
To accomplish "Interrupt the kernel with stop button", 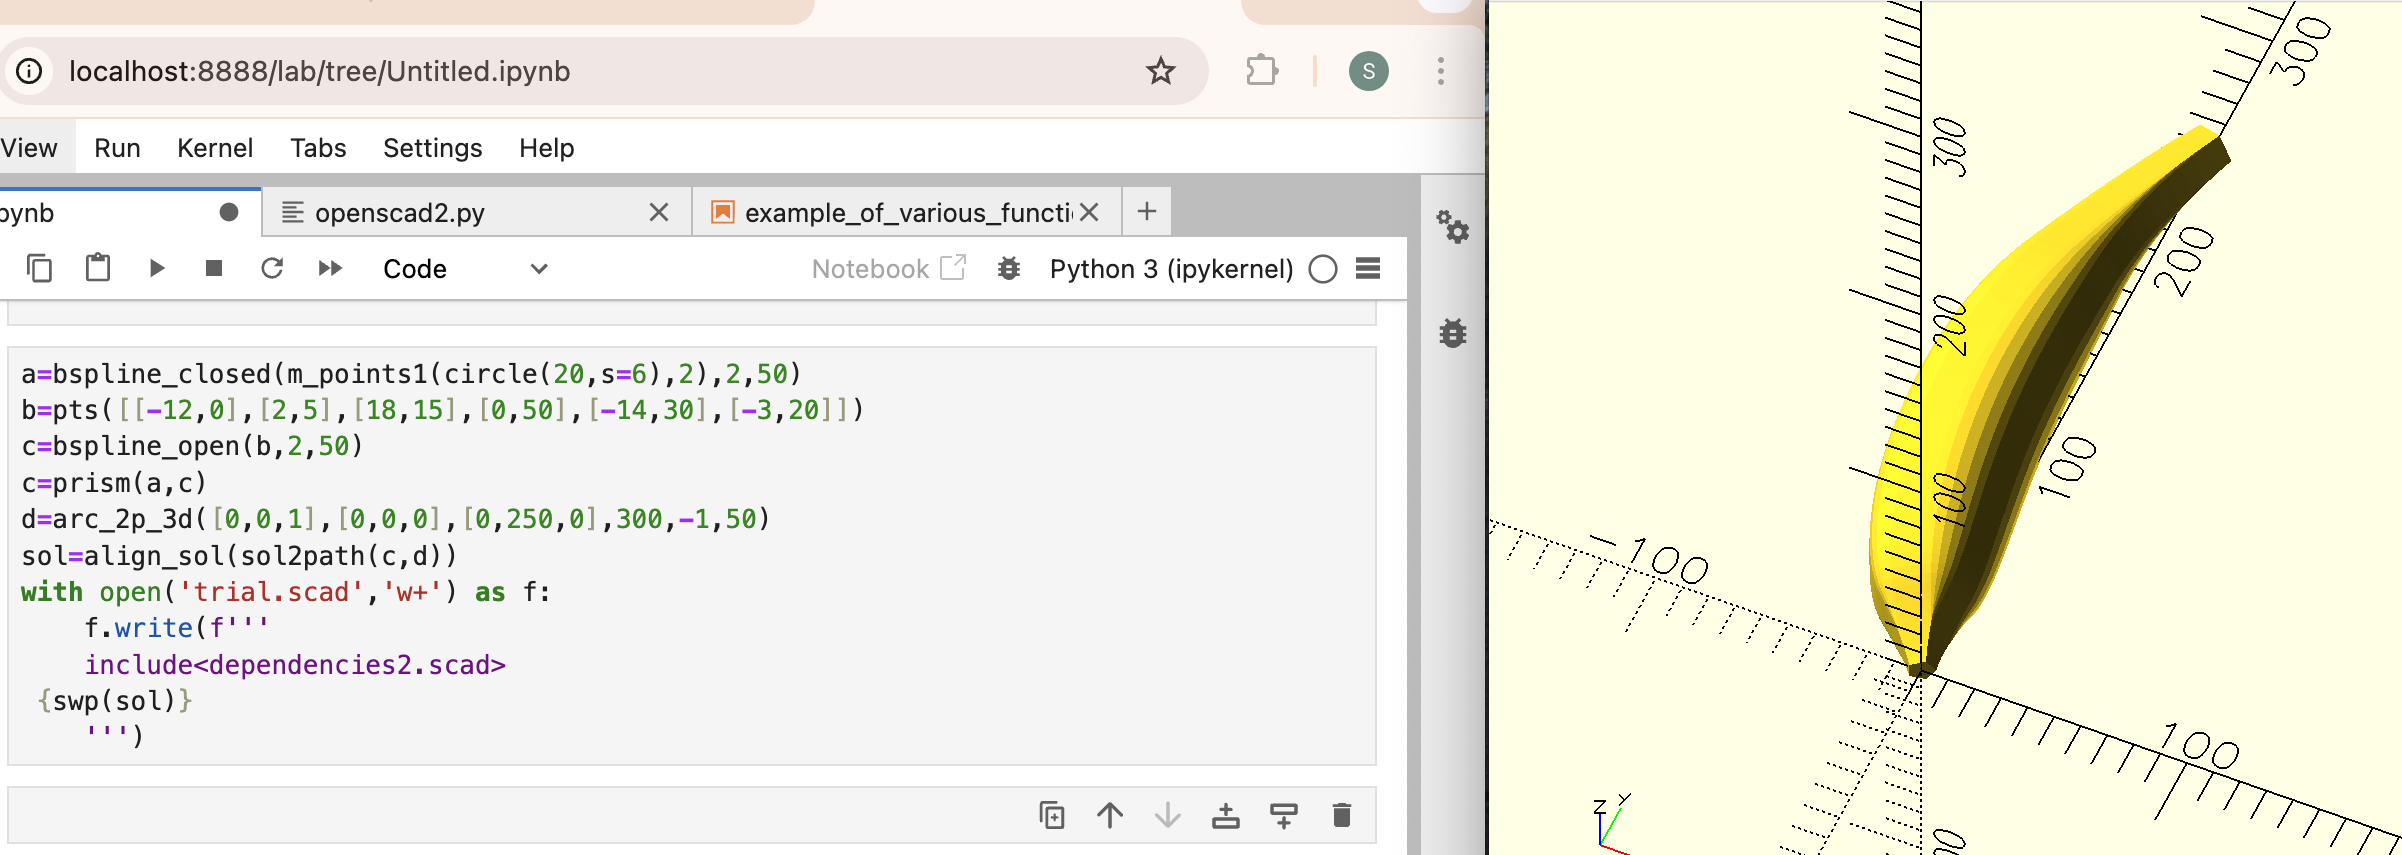I will click(x=213, y=268).
